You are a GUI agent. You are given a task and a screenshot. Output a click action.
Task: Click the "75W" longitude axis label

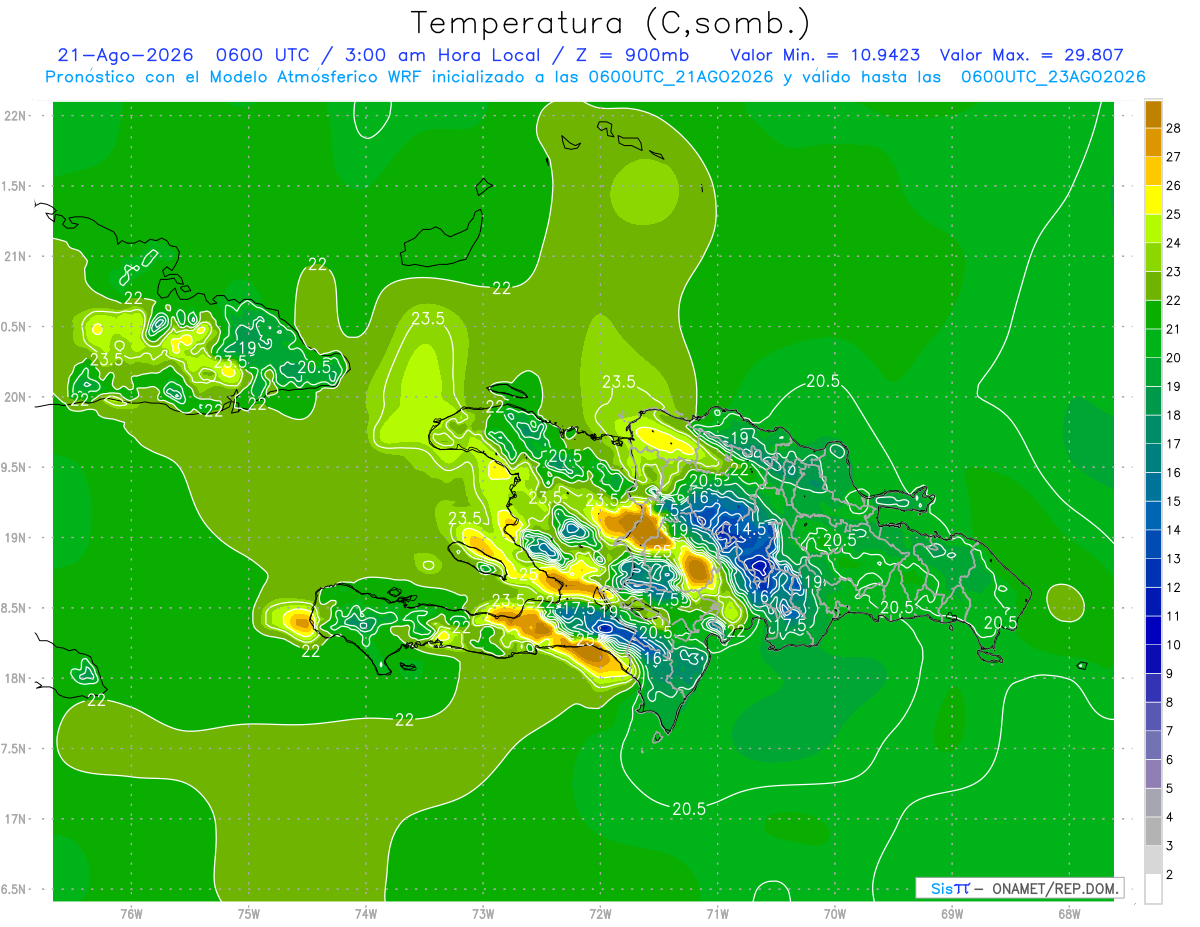[249, 914]
